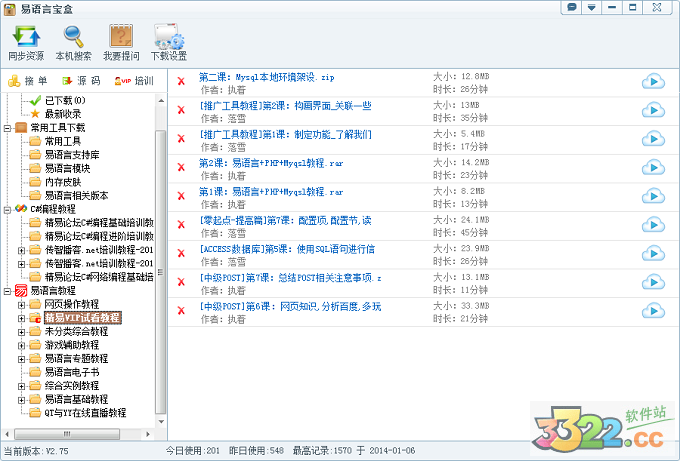This screenshot has height=461, width=680.
Task: Expand the 综合实例教程 folder
Action: [x=21, y=386]
